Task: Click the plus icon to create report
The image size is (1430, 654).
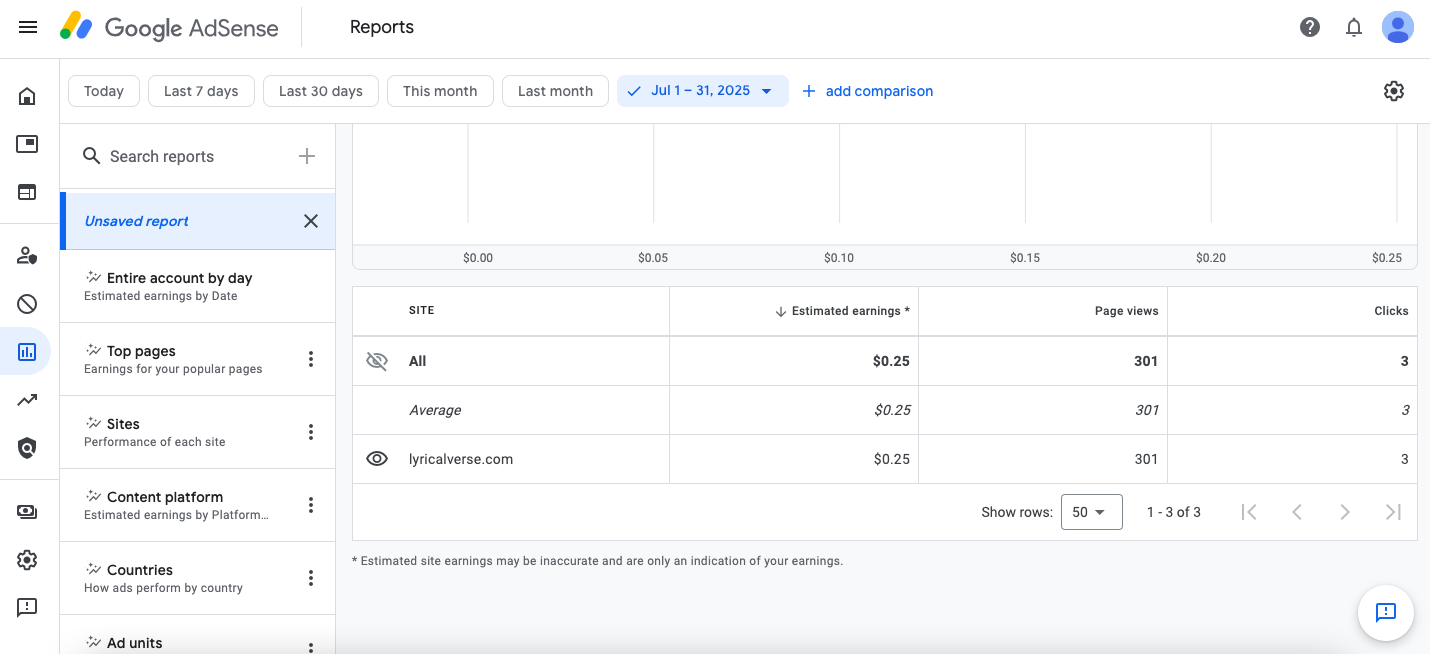Action: point(307,156)
